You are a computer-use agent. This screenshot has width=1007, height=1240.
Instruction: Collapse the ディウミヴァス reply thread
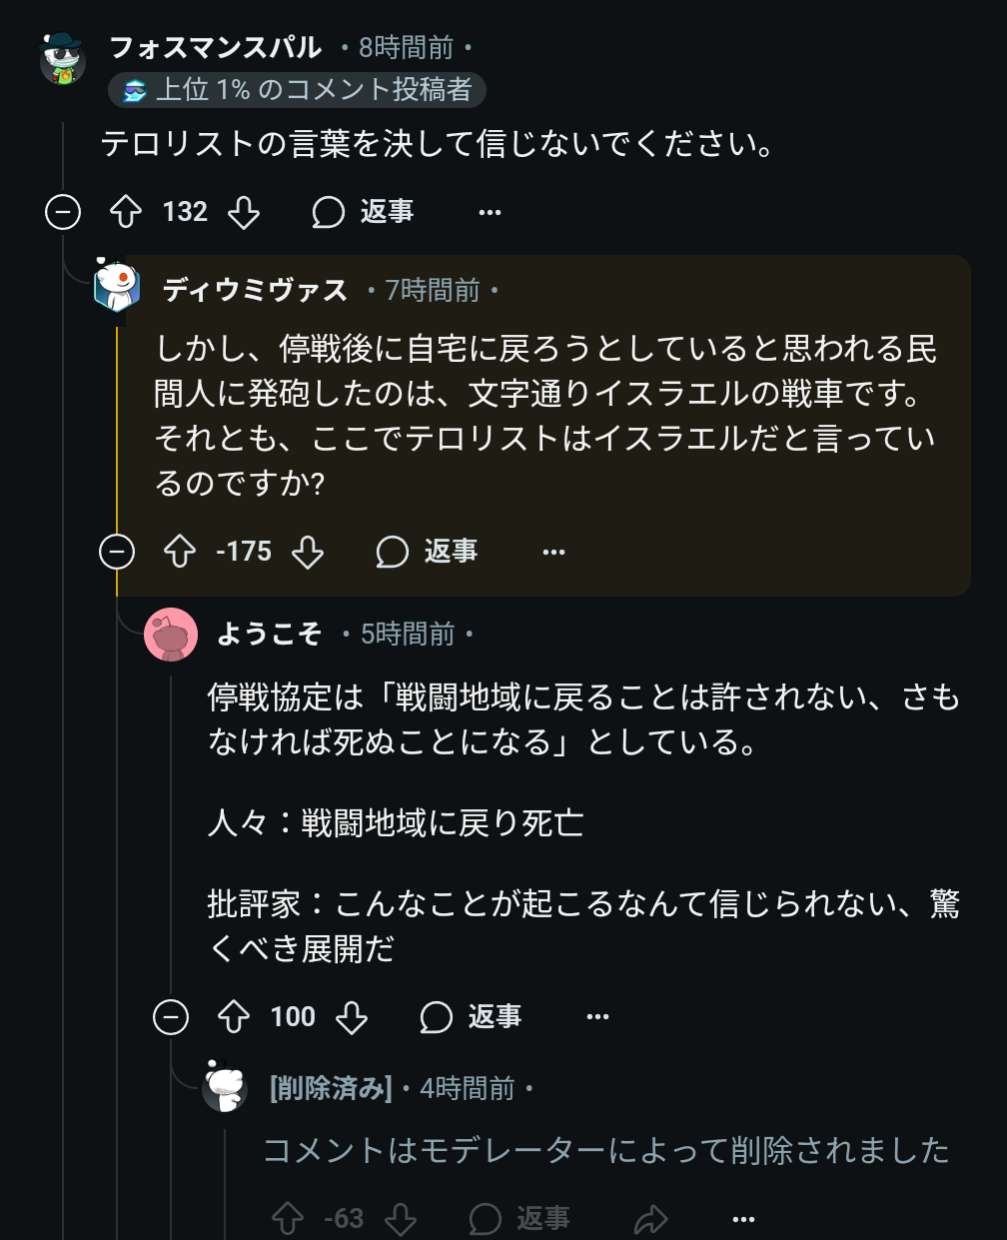click(x=117, y=551)
